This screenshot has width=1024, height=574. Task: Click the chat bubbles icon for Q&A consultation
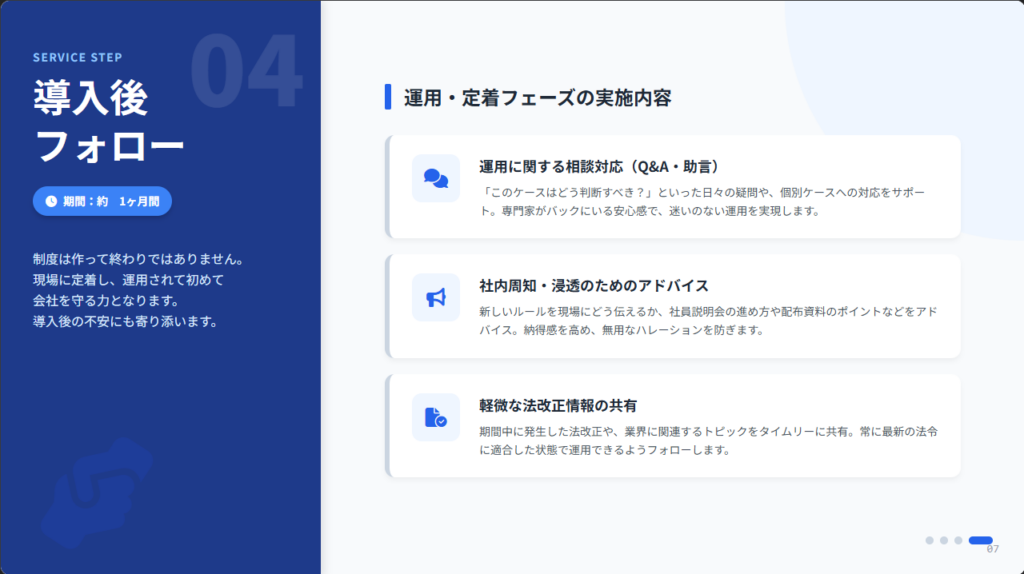436,178
